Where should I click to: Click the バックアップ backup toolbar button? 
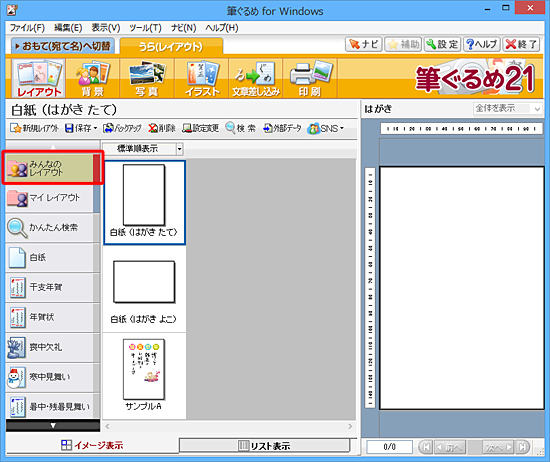122,128
